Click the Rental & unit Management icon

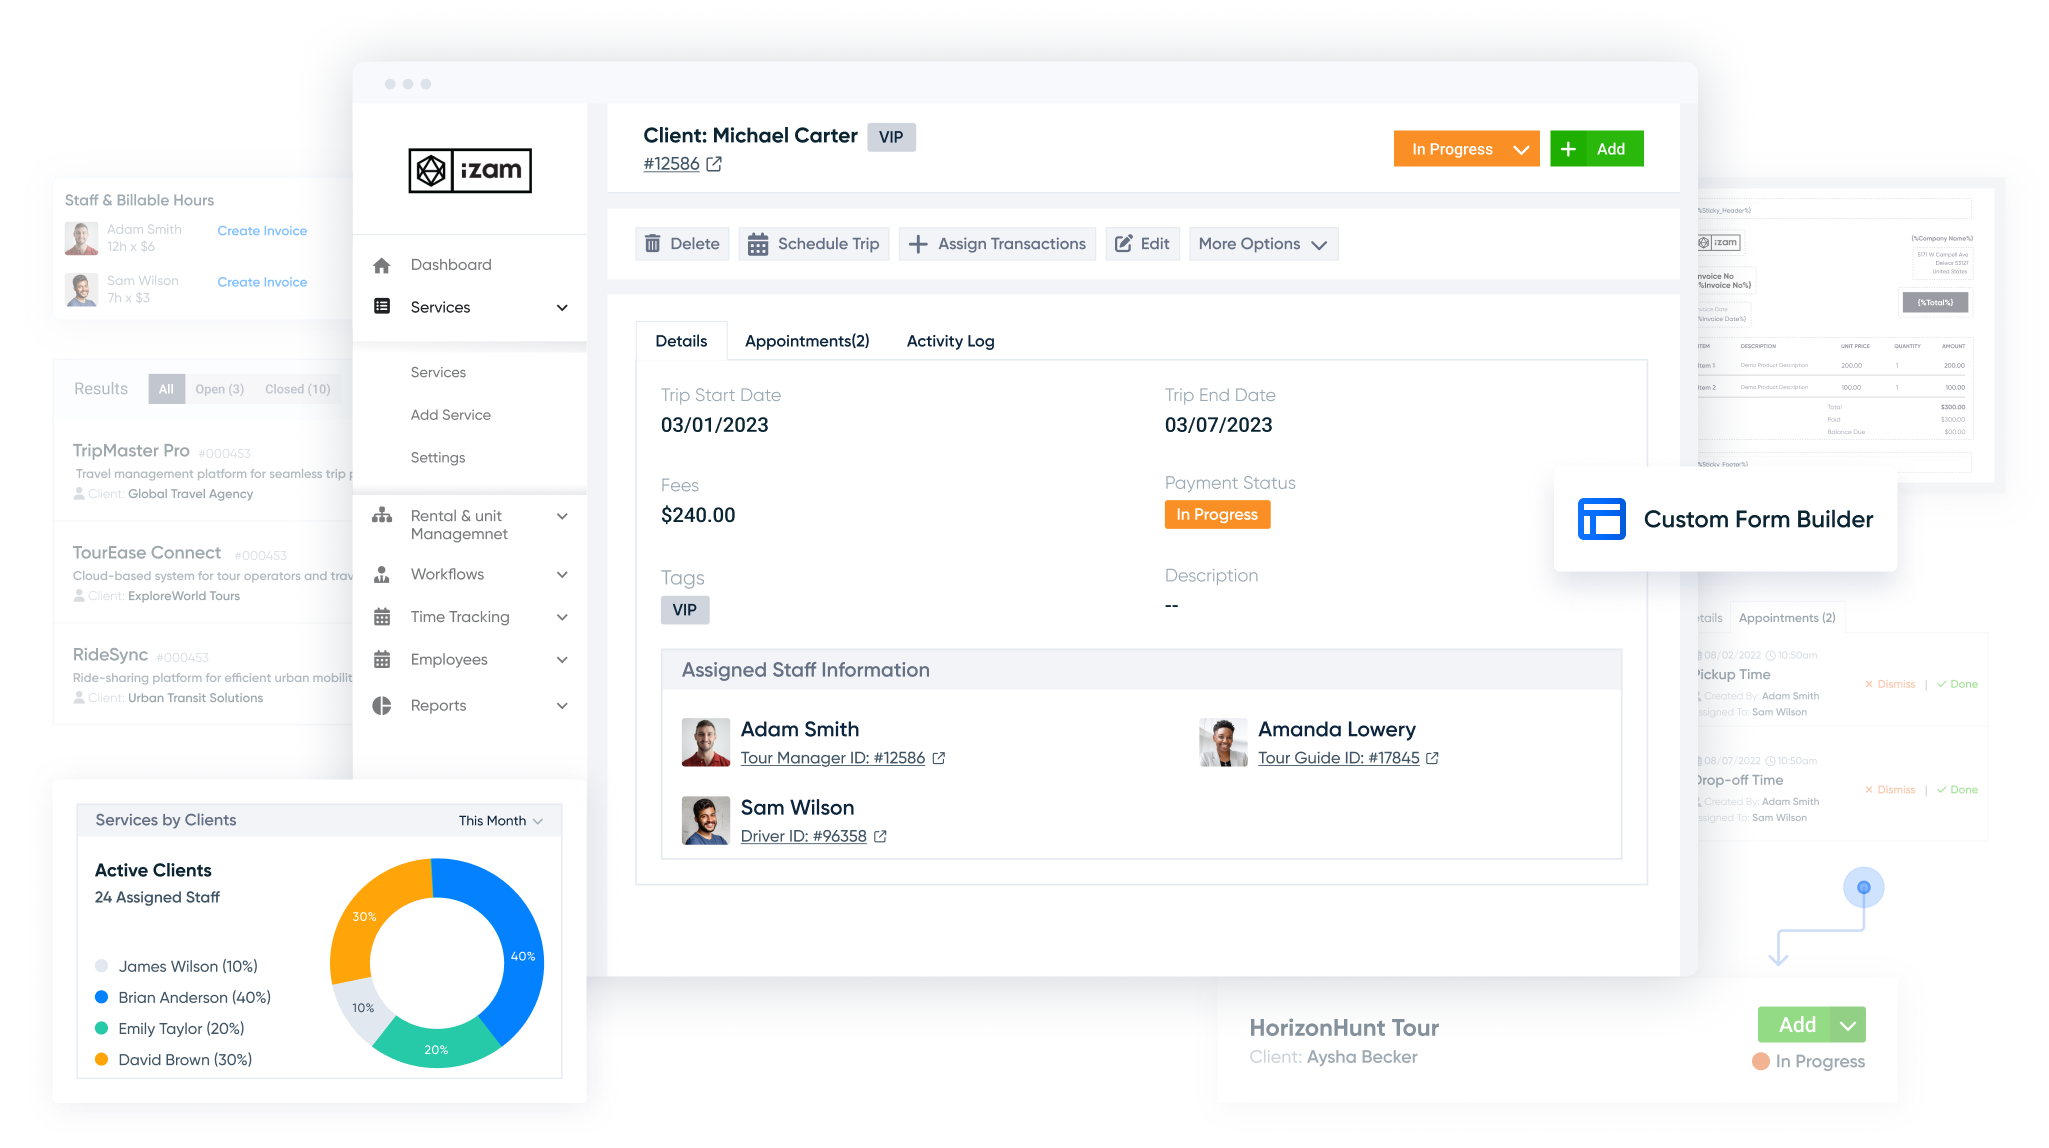click(382, 516)
